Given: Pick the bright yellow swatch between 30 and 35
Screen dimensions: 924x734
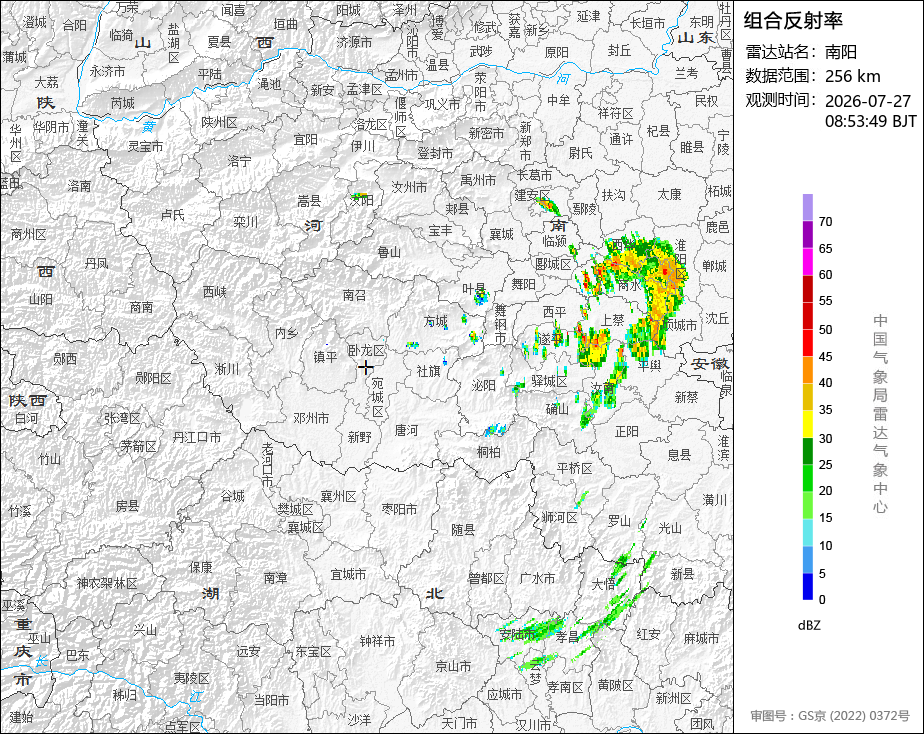Looking at the screenshot, I should click(x=807, y=424).
